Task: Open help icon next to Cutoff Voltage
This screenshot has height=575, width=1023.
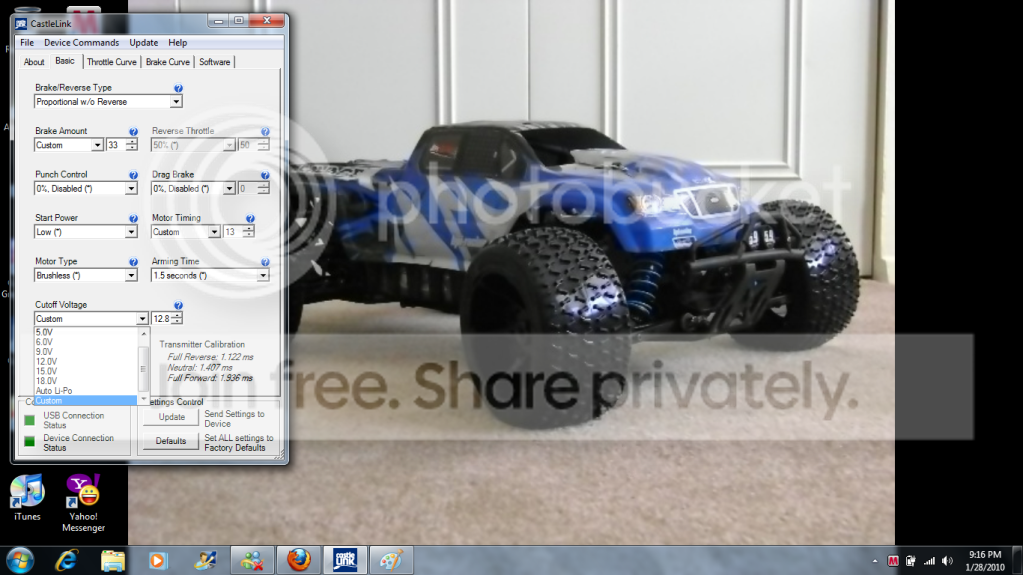Action: coord(178,305)
